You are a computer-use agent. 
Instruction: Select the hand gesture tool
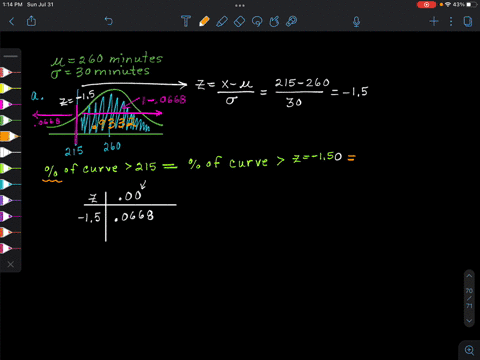tap(274, 21)
